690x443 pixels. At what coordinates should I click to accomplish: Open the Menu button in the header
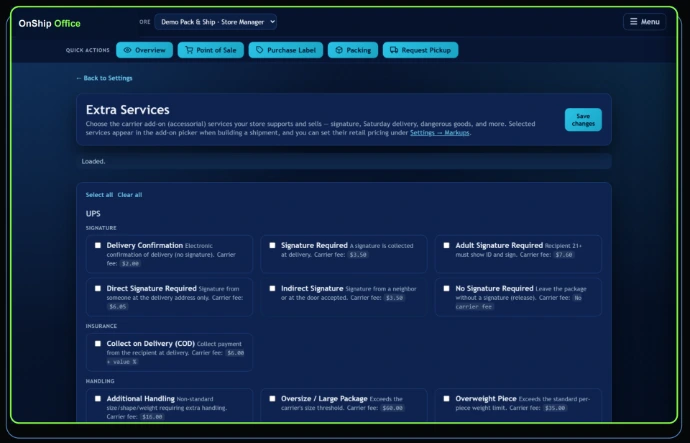pos(644,22)
